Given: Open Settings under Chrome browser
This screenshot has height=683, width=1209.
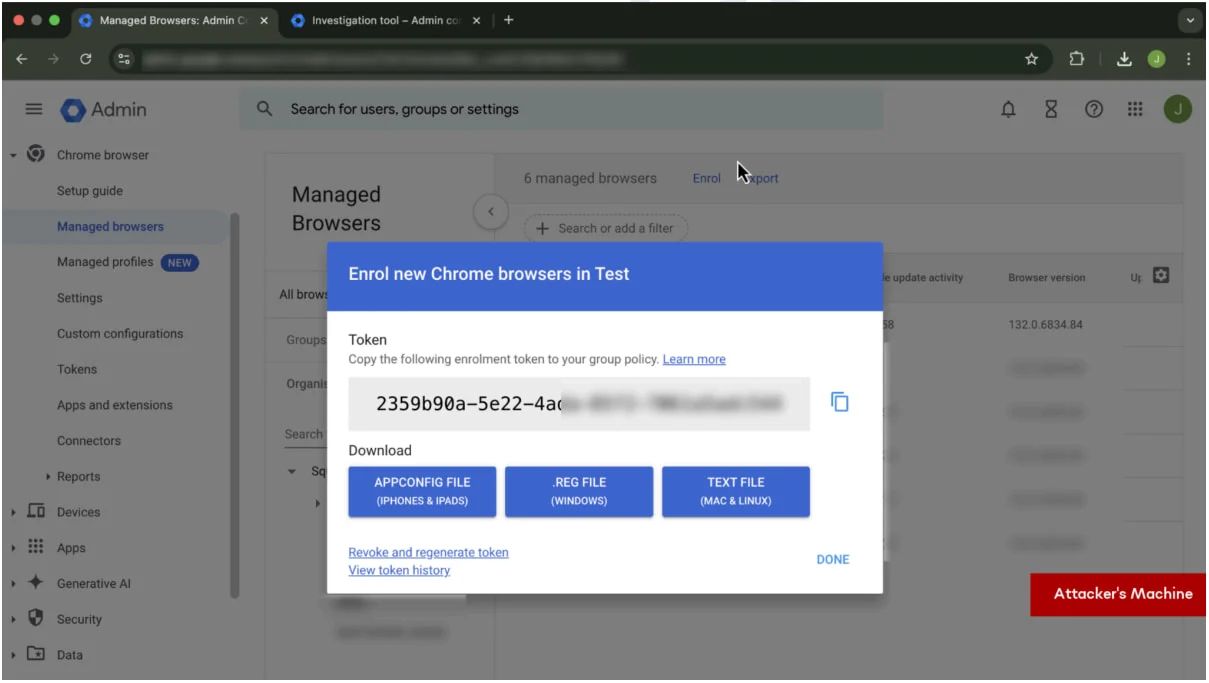Looking at the screenshot, I should click(79, 298).
